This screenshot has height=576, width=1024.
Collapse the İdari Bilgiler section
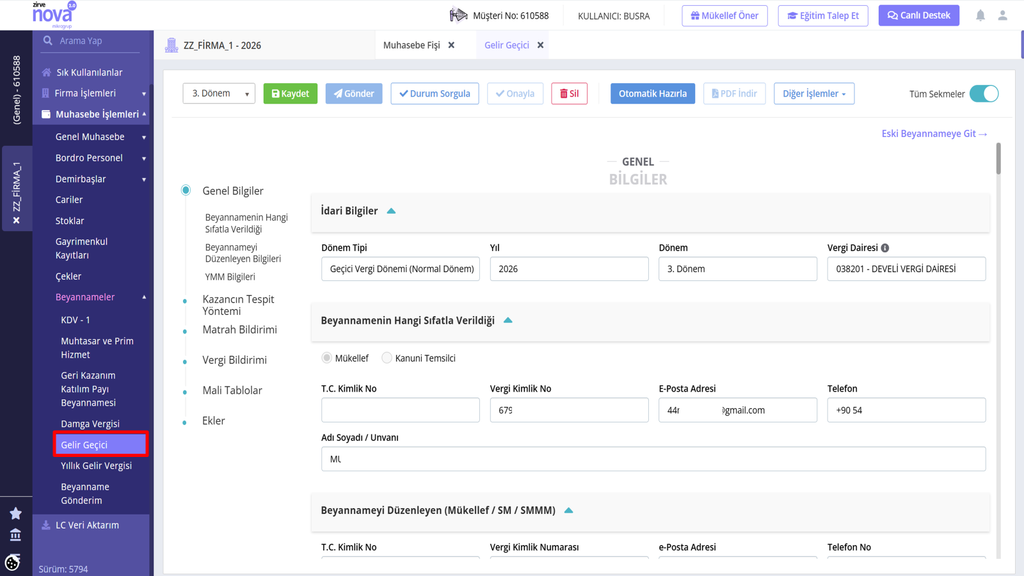point(391,211)
